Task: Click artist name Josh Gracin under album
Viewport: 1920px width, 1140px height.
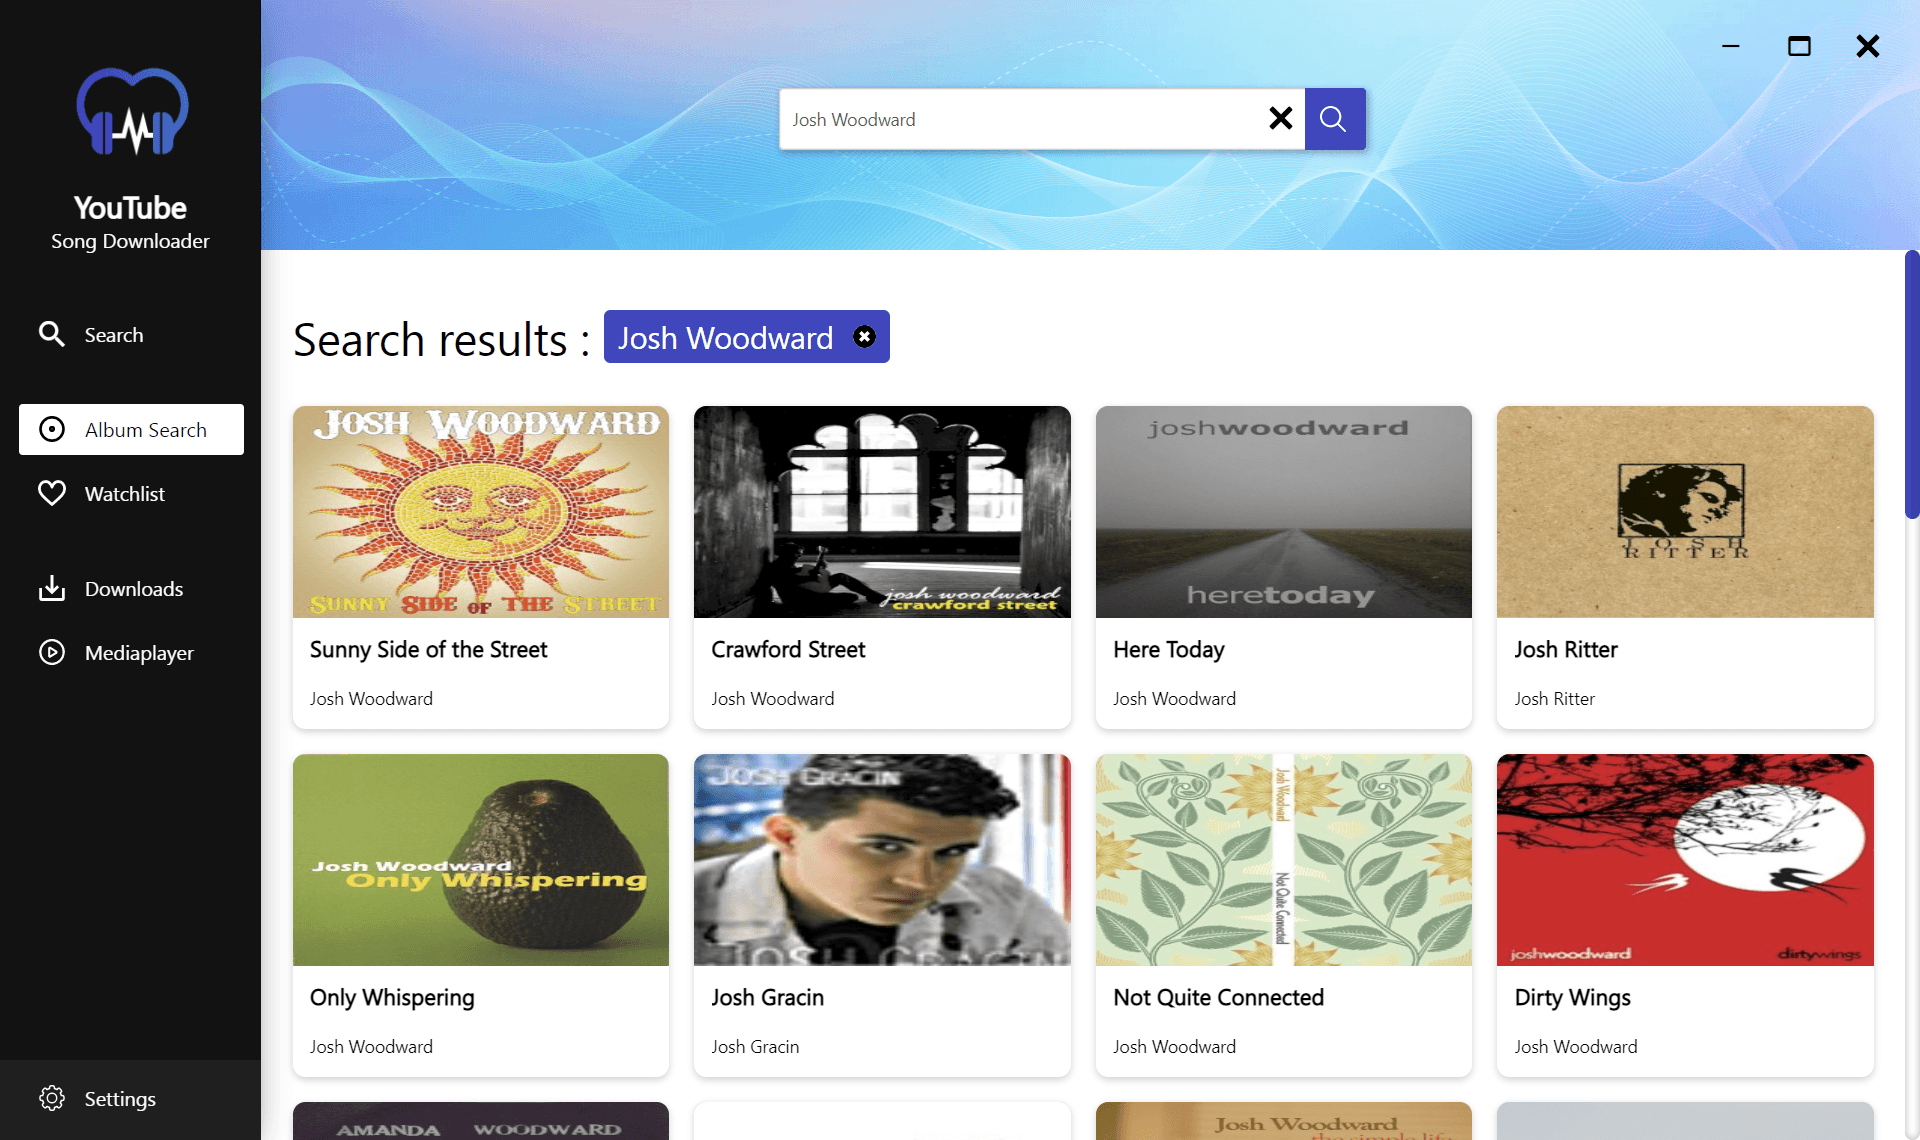Action: click(x=755, y=1047)
